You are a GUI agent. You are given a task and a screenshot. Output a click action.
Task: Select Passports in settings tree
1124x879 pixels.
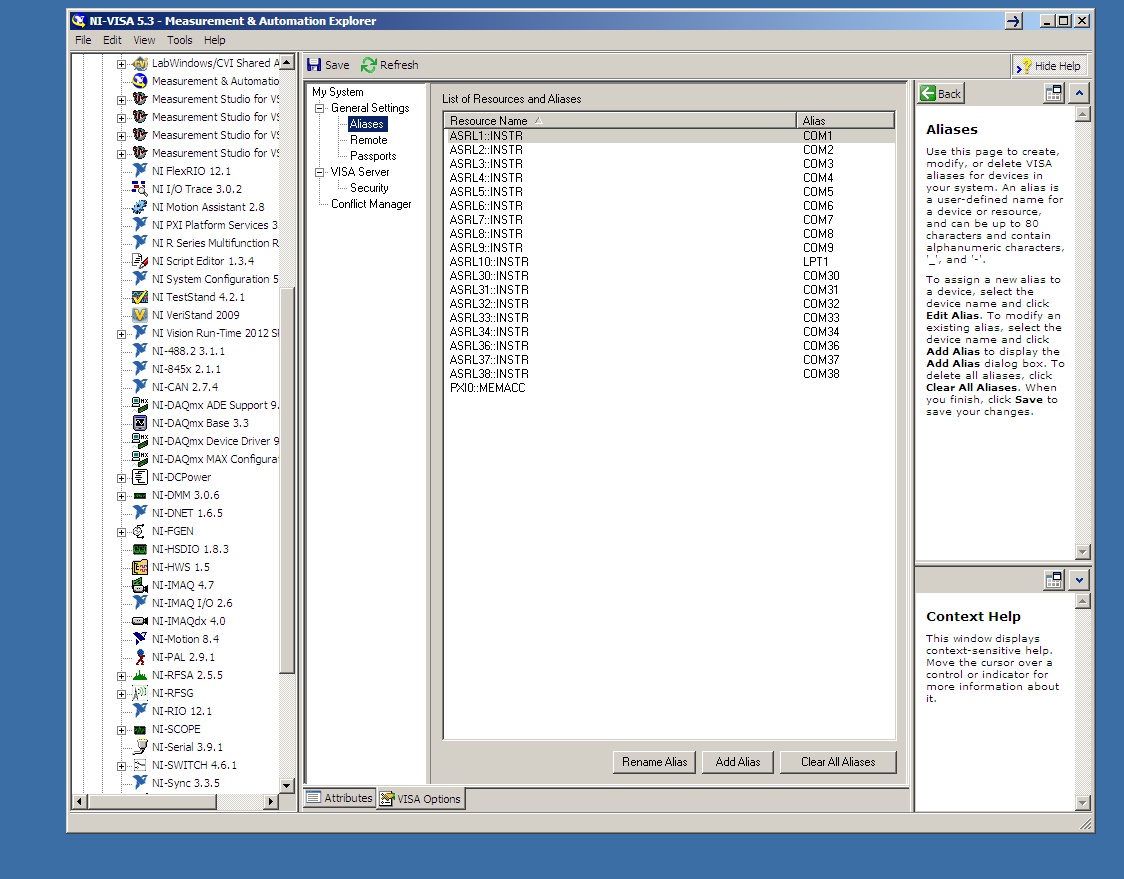point(373,156)
